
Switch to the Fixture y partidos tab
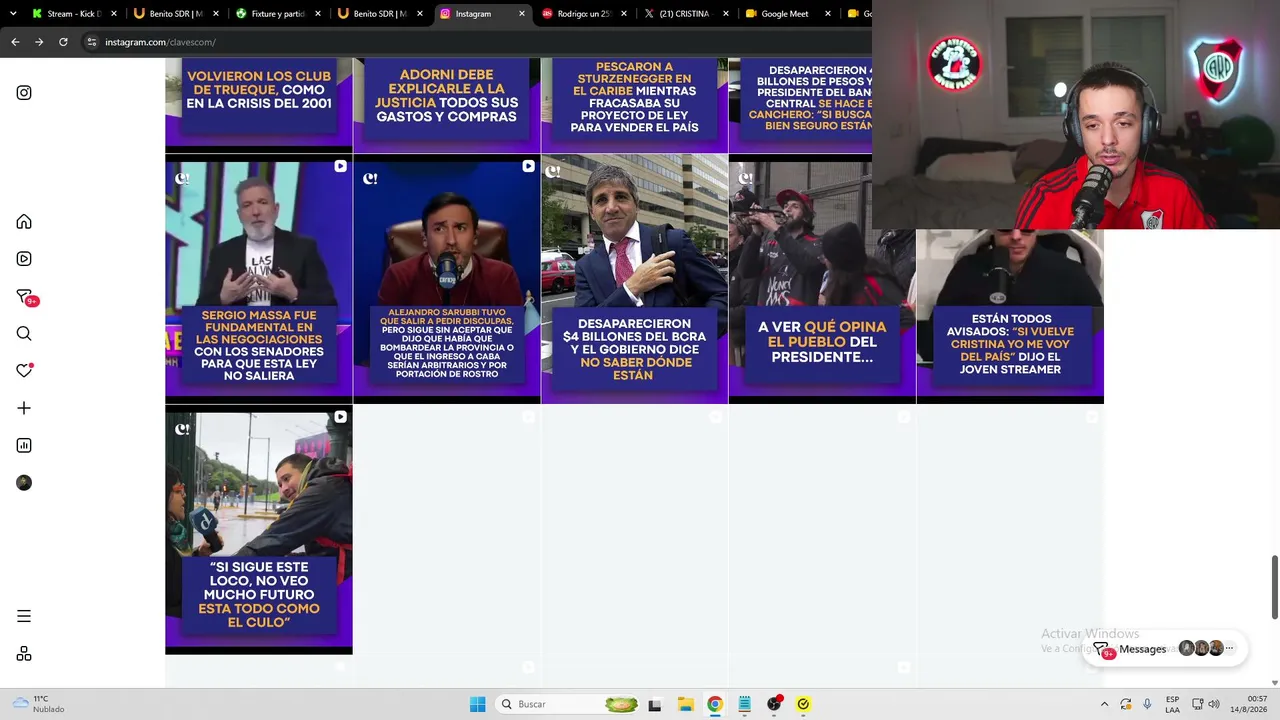tap(277, 14)
